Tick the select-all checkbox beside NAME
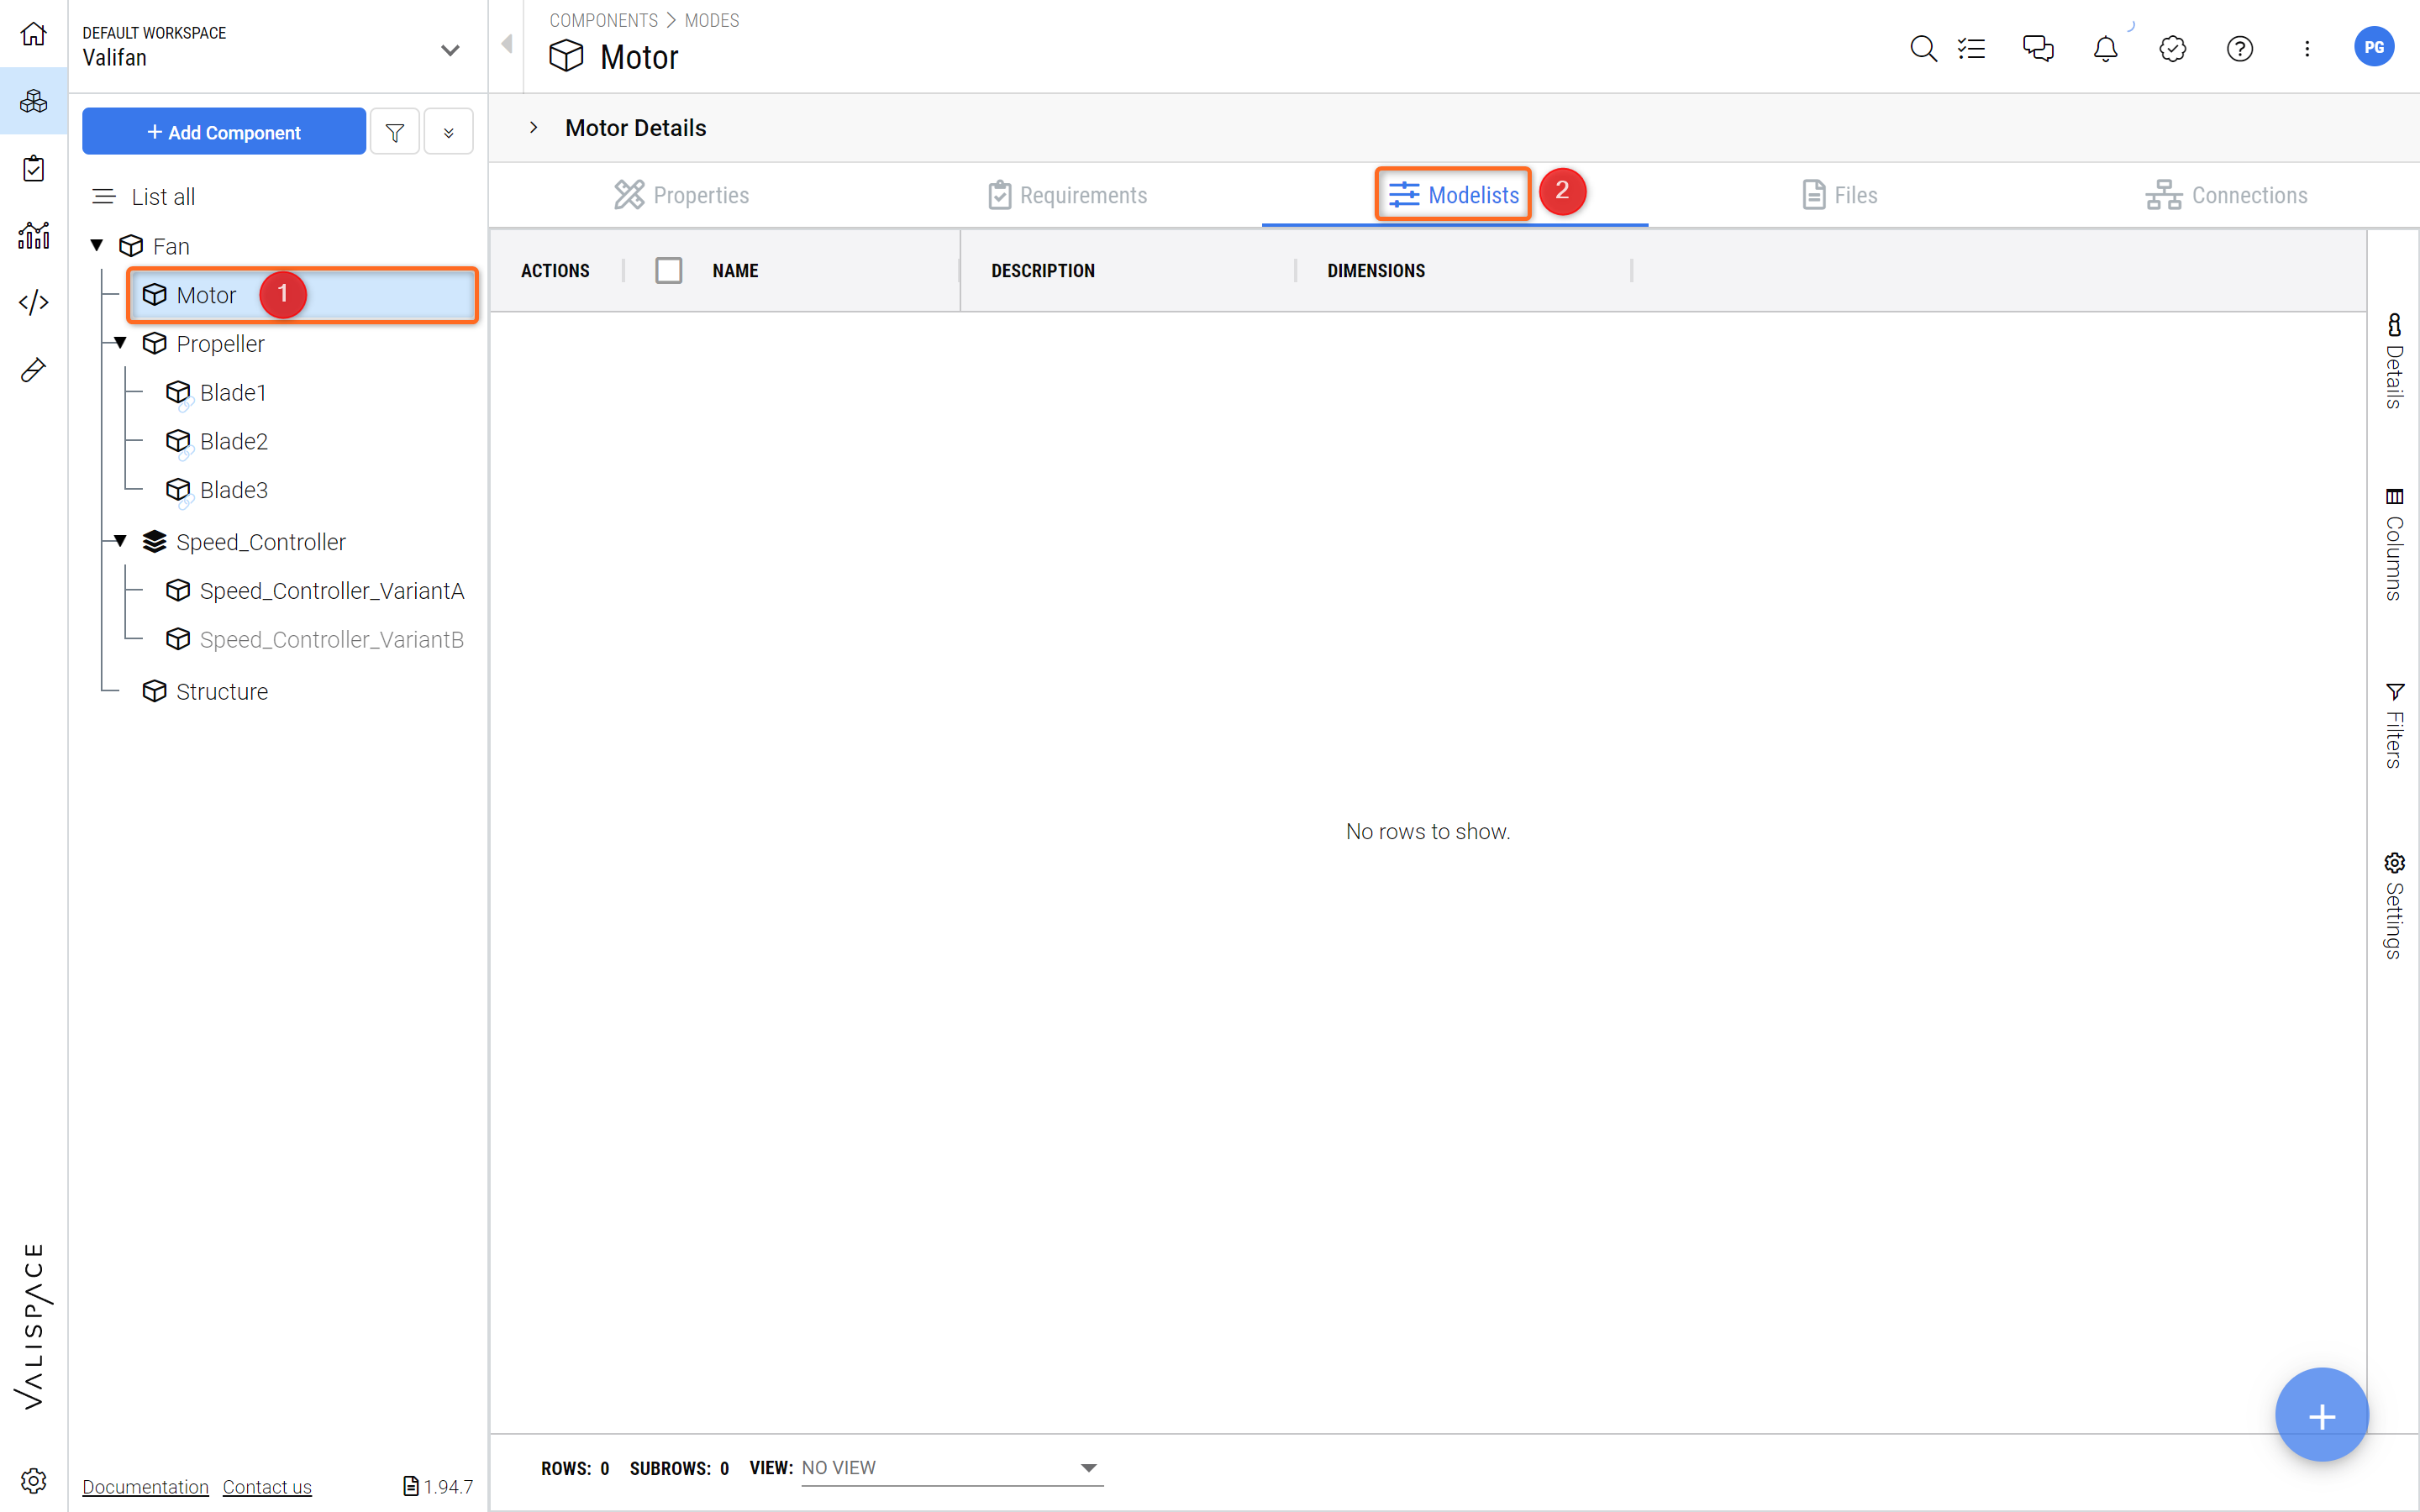The height and width of the screenshot is (1512, 2420). pos(668,270)
